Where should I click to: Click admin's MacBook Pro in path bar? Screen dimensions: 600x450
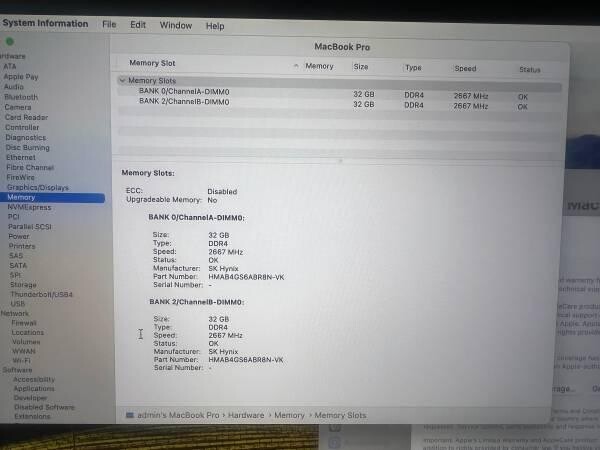(x=178, y=415)
